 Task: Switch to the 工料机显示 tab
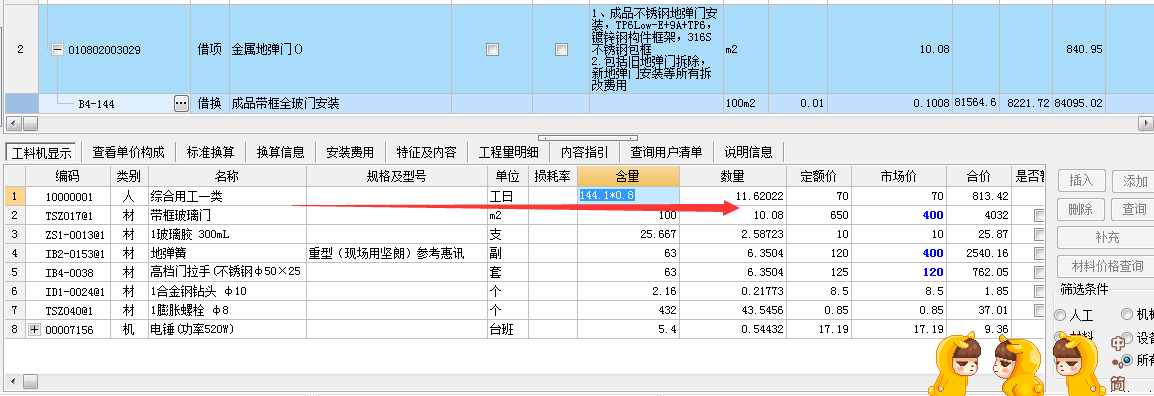pyautogui.click(x=42, y=153)
